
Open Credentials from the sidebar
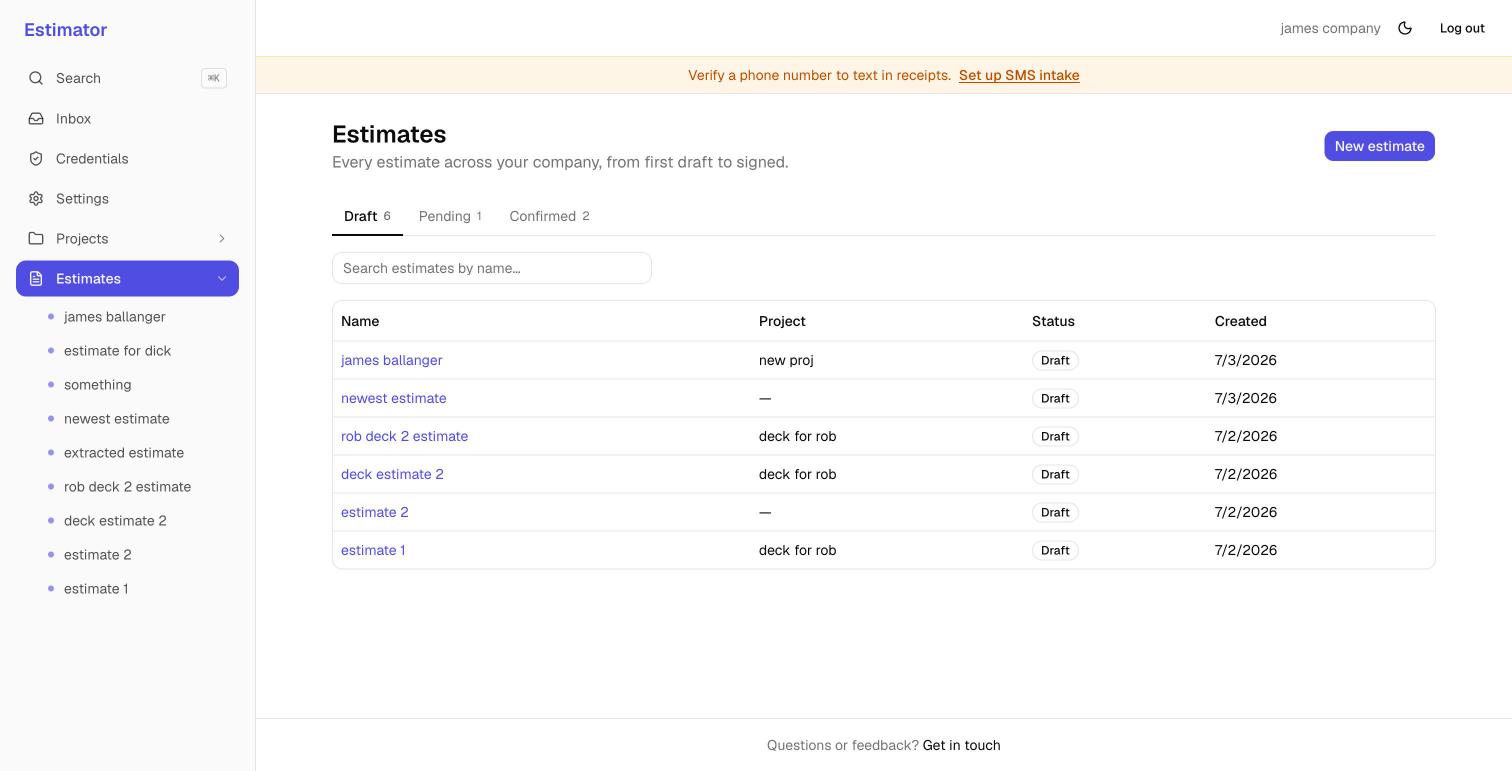127,158
